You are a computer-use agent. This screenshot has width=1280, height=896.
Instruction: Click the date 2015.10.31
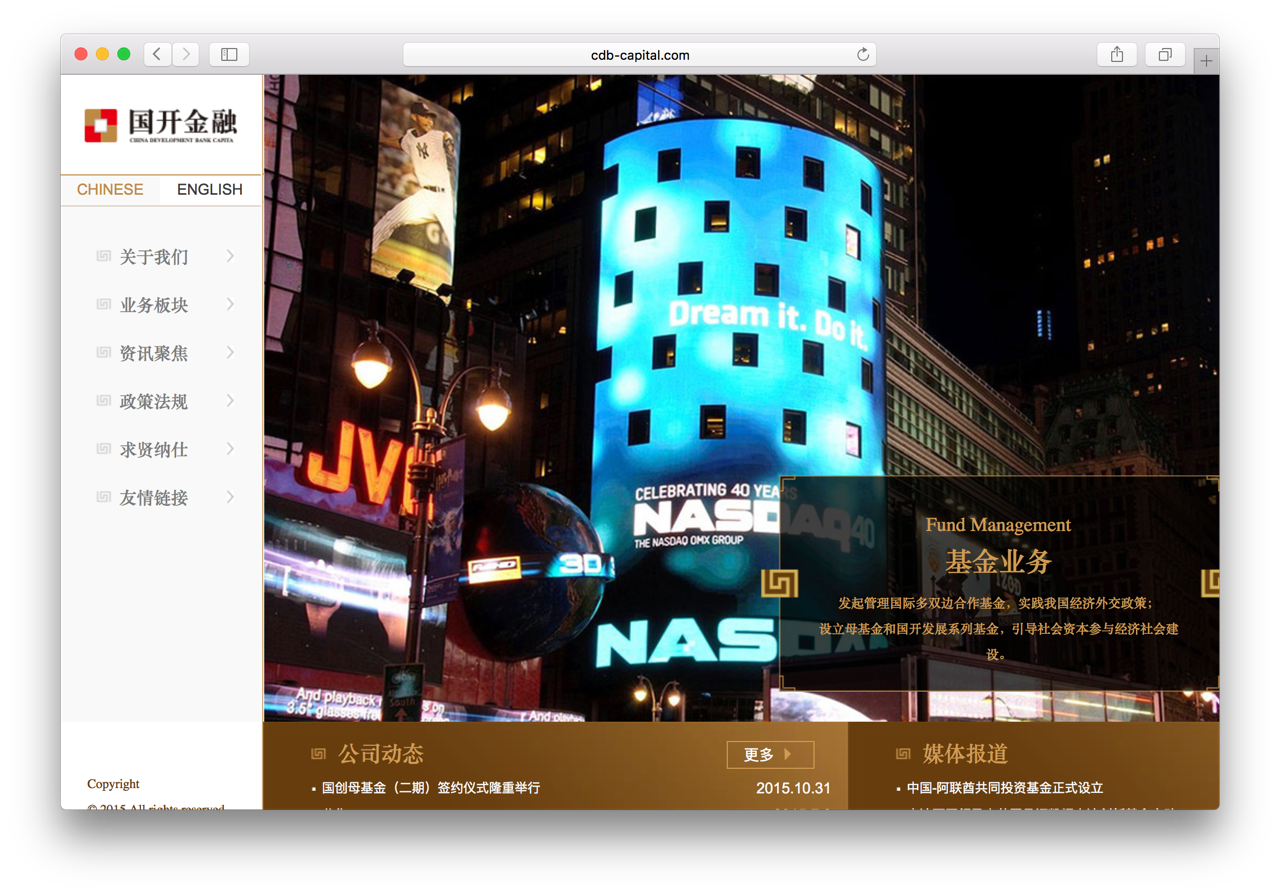[793, 789]
